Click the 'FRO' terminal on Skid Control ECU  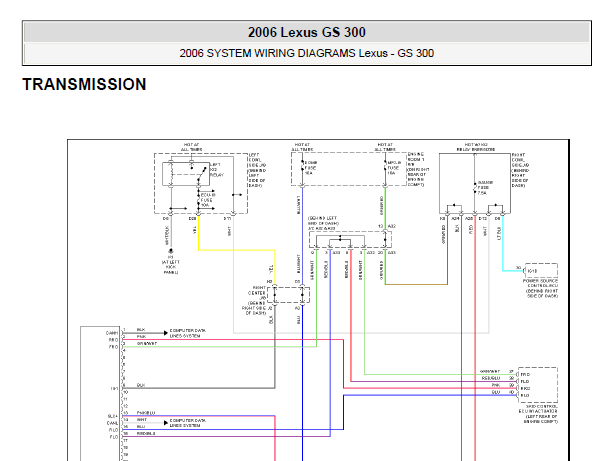tap(525, 374)
